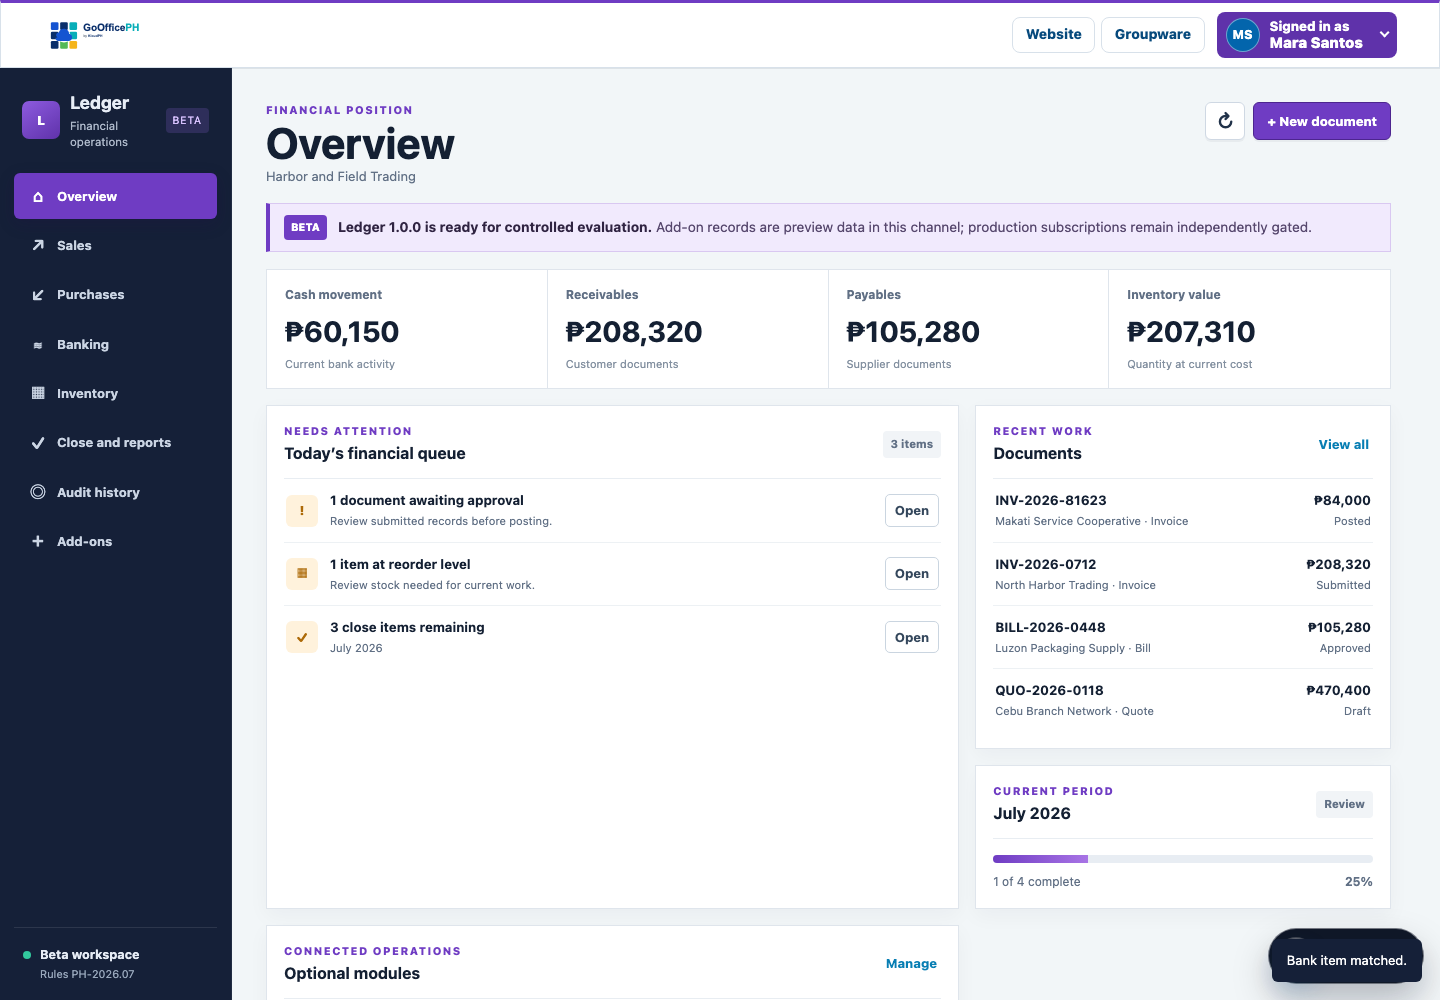The image size is (1440, 1000).
Task: Open document INV-2026-0712
Action: point(1182,574)
